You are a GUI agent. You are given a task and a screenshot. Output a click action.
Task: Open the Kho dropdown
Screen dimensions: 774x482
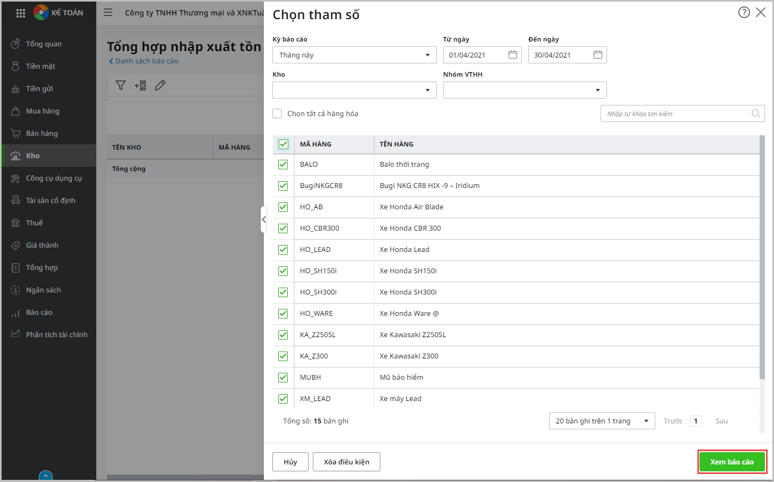(354, 90)
